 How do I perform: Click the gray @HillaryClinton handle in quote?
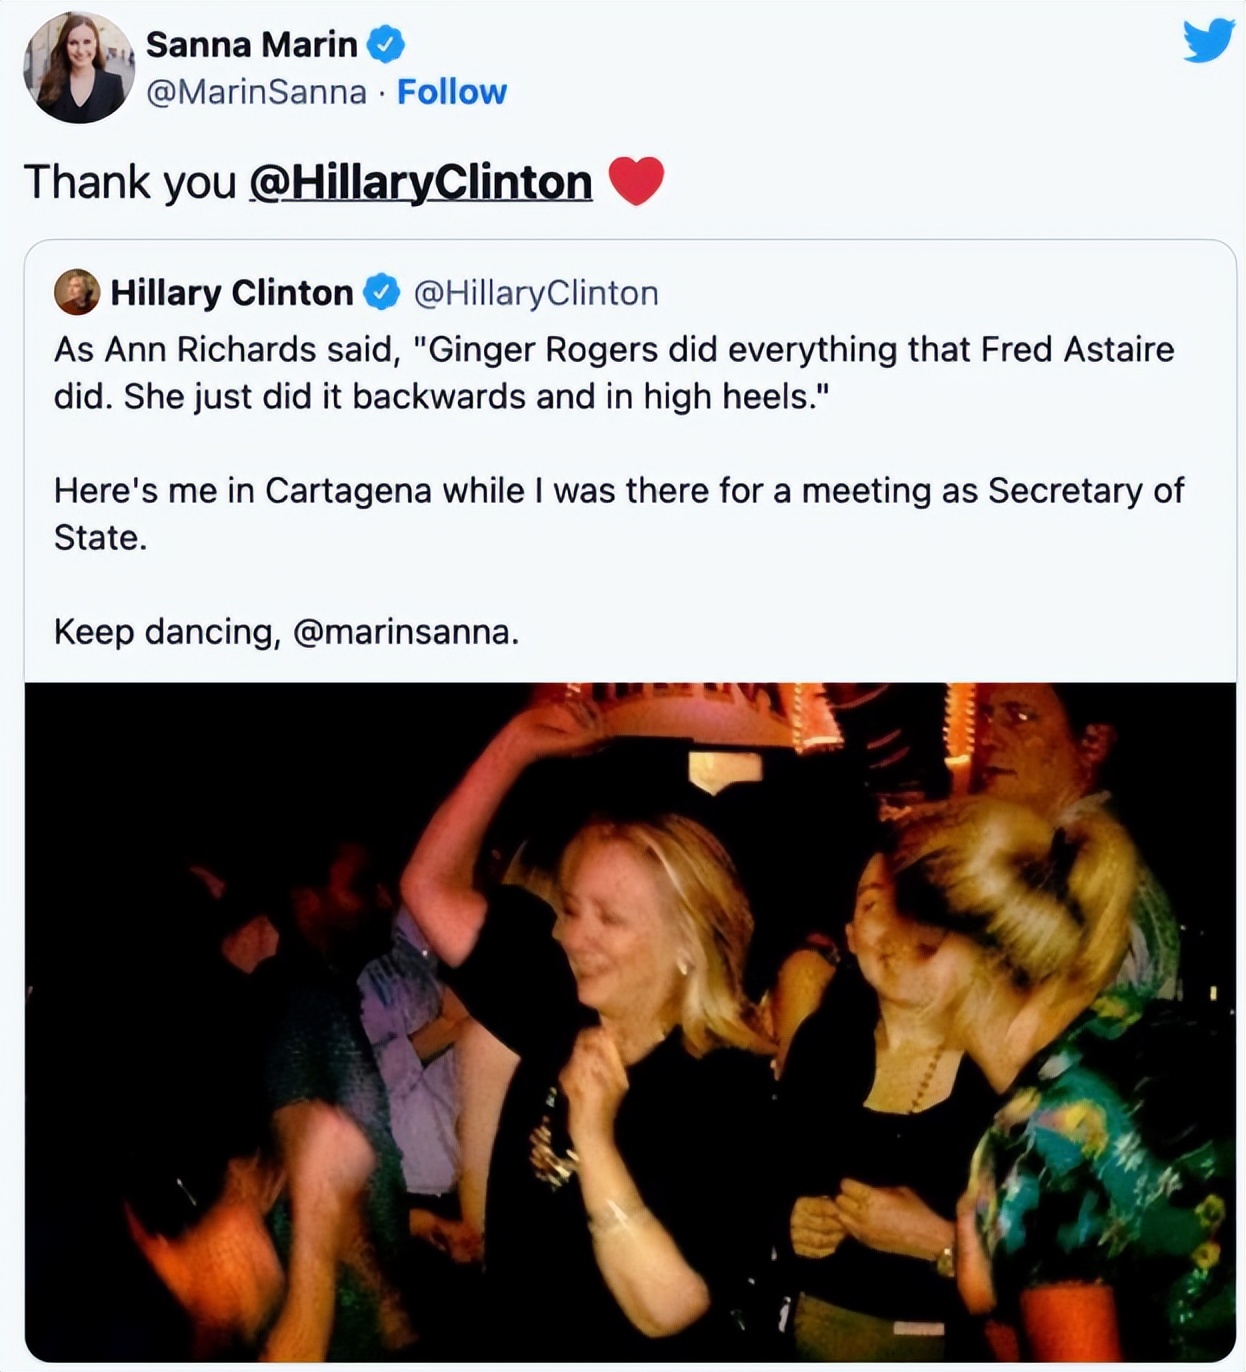click(x=536, y=292)
